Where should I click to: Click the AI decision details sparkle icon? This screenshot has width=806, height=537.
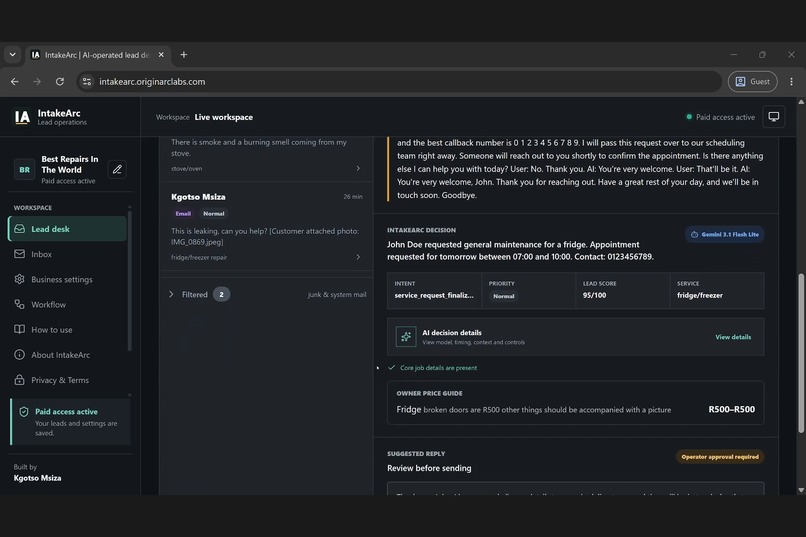click(406, 337)
